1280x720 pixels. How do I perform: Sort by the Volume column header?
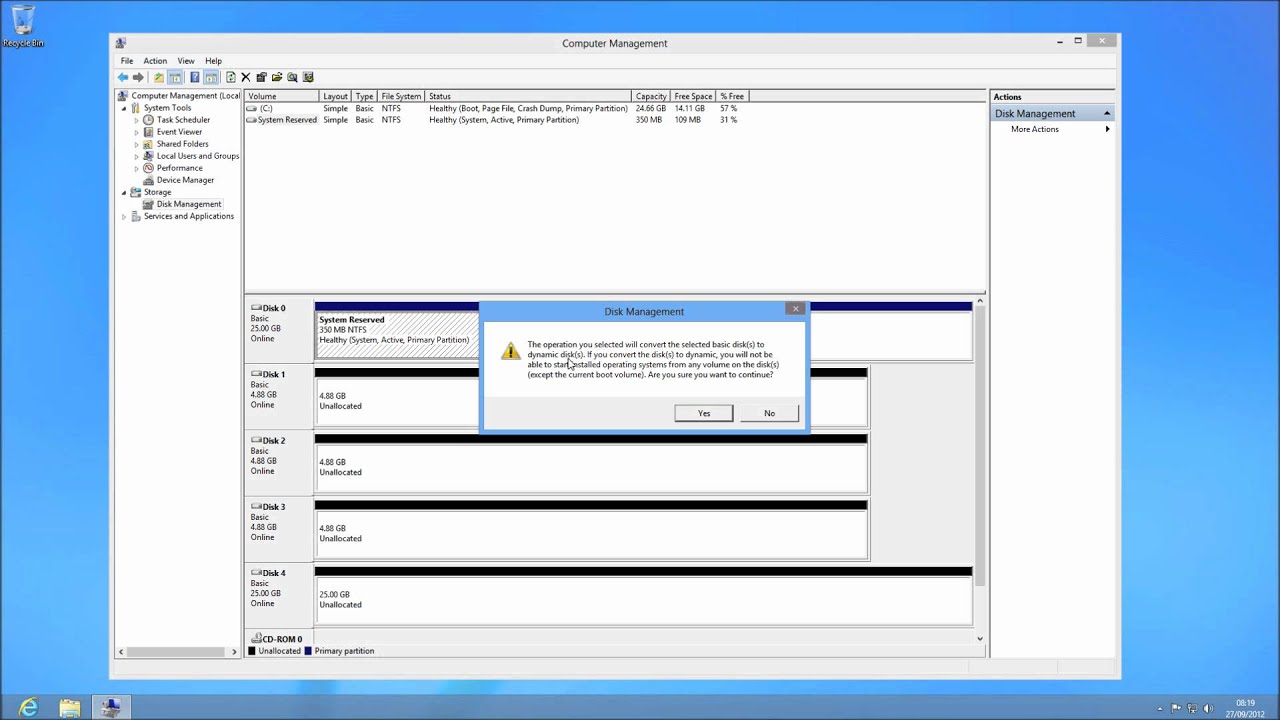coord(282,96)
